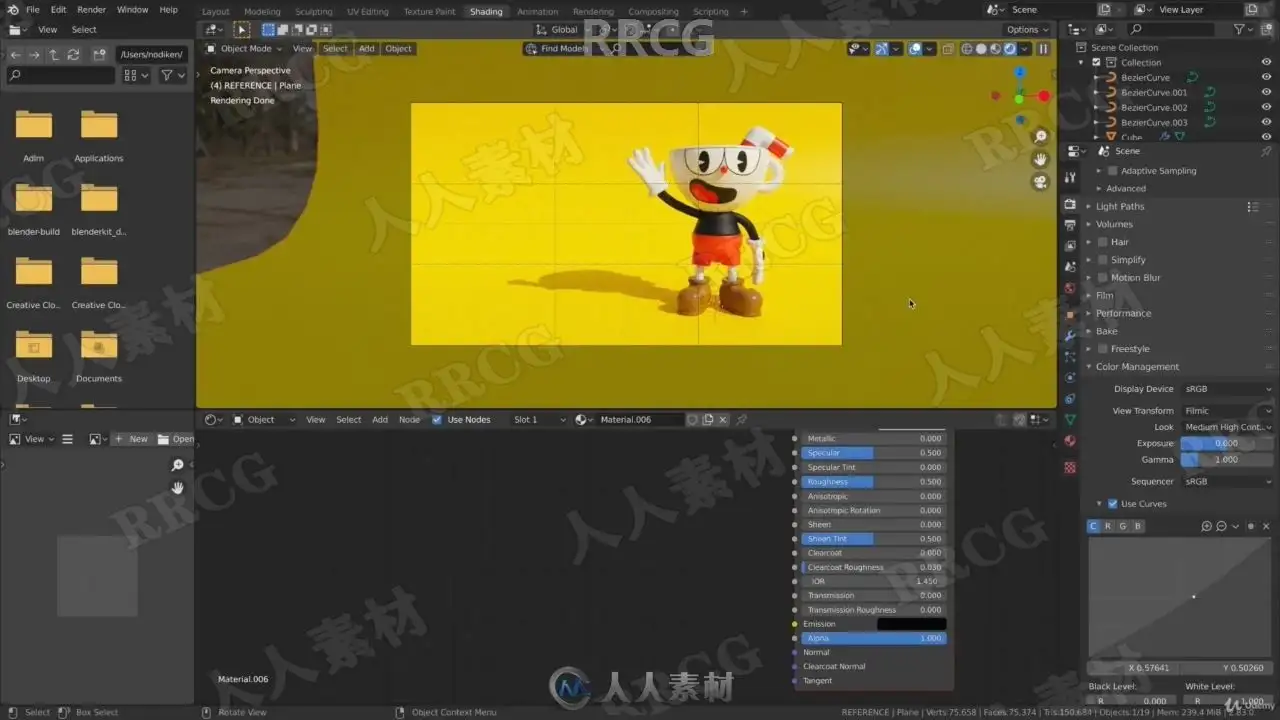Zoom in on the curve editor
The height and width of the screenshot is (720, 1280).
1206,526
